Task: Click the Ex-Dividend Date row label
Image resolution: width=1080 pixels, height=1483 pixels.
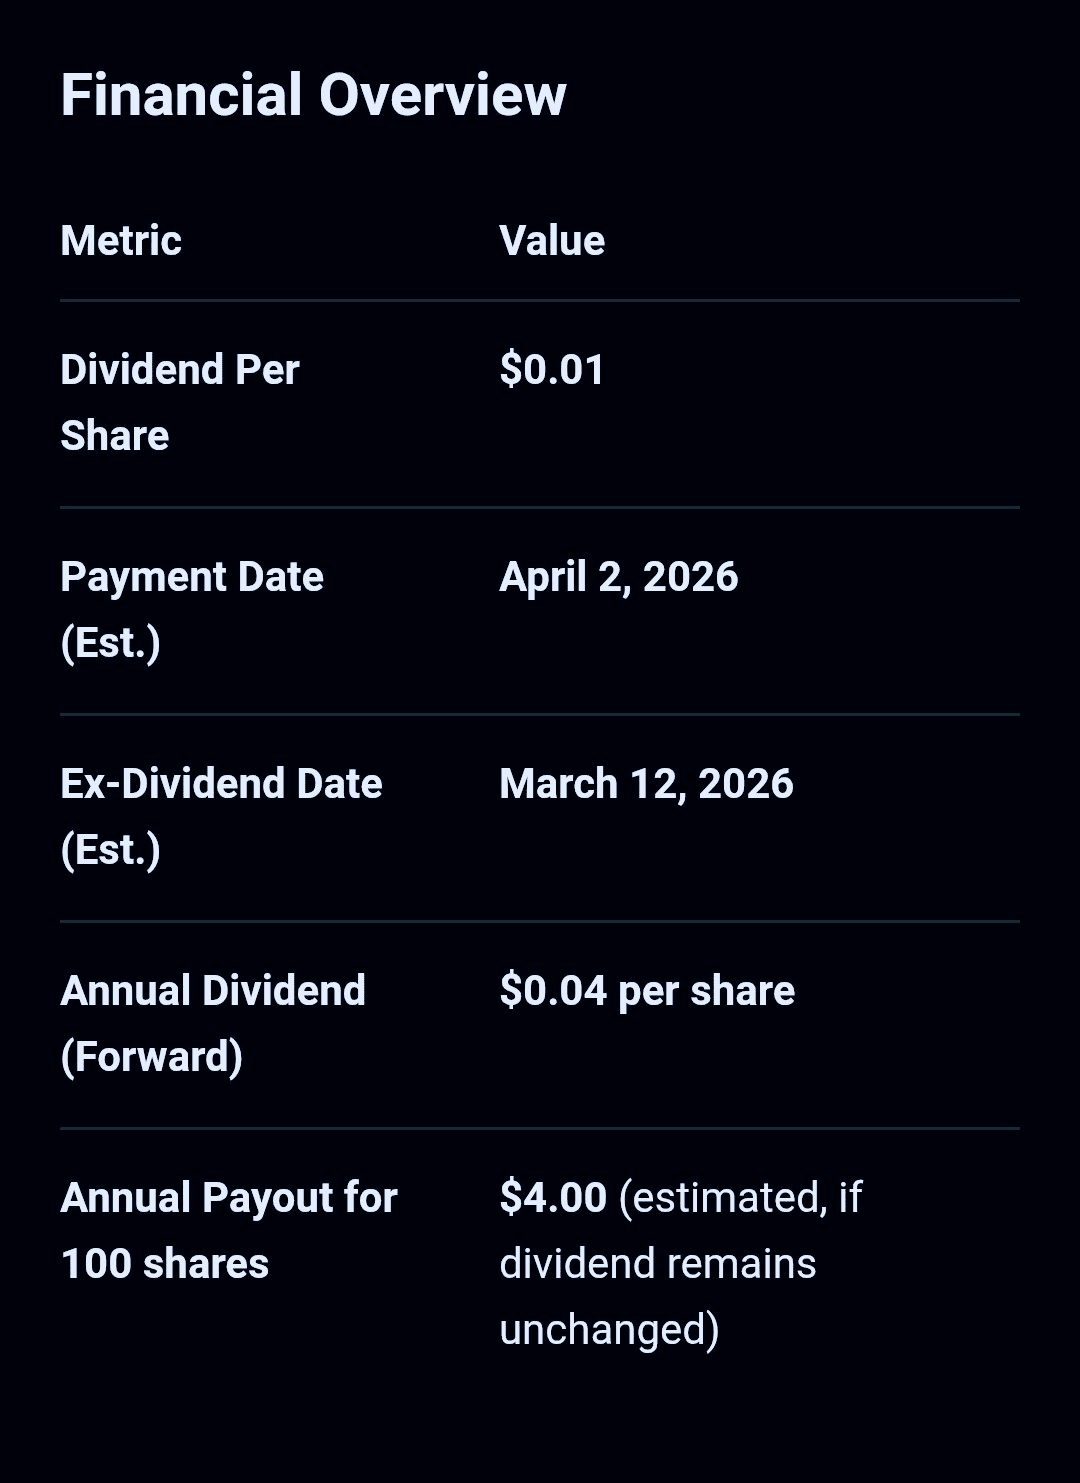Action: 221,784
